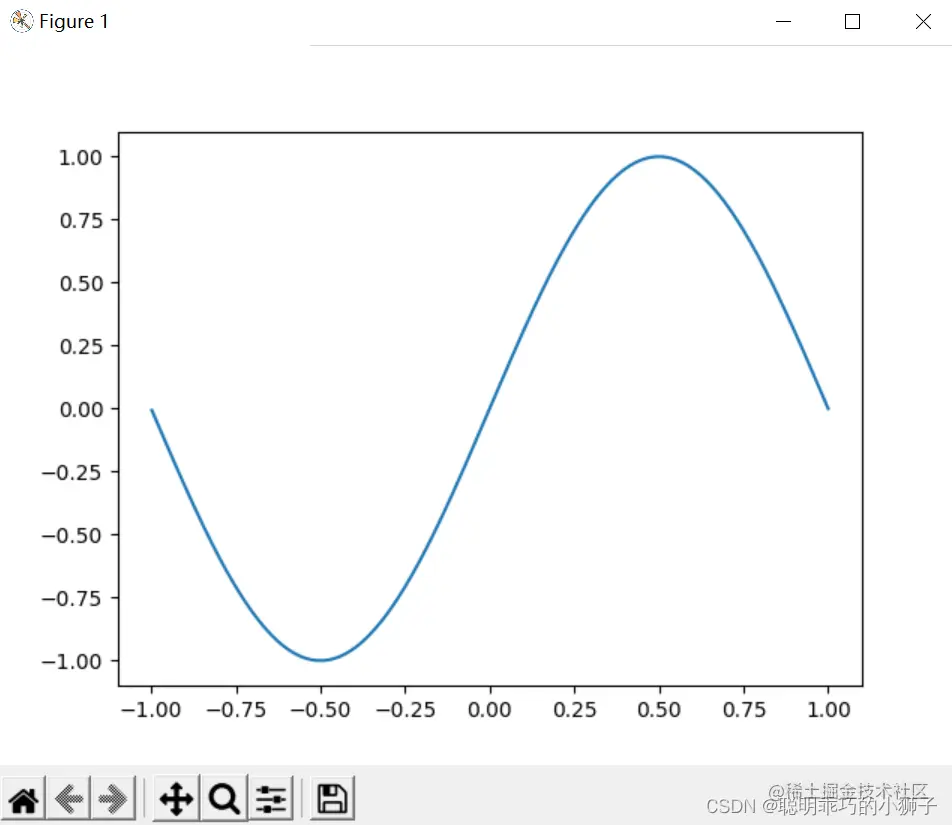The image size is (952, 825).
Task: Go back to the previous view
Action: (68, 799)
